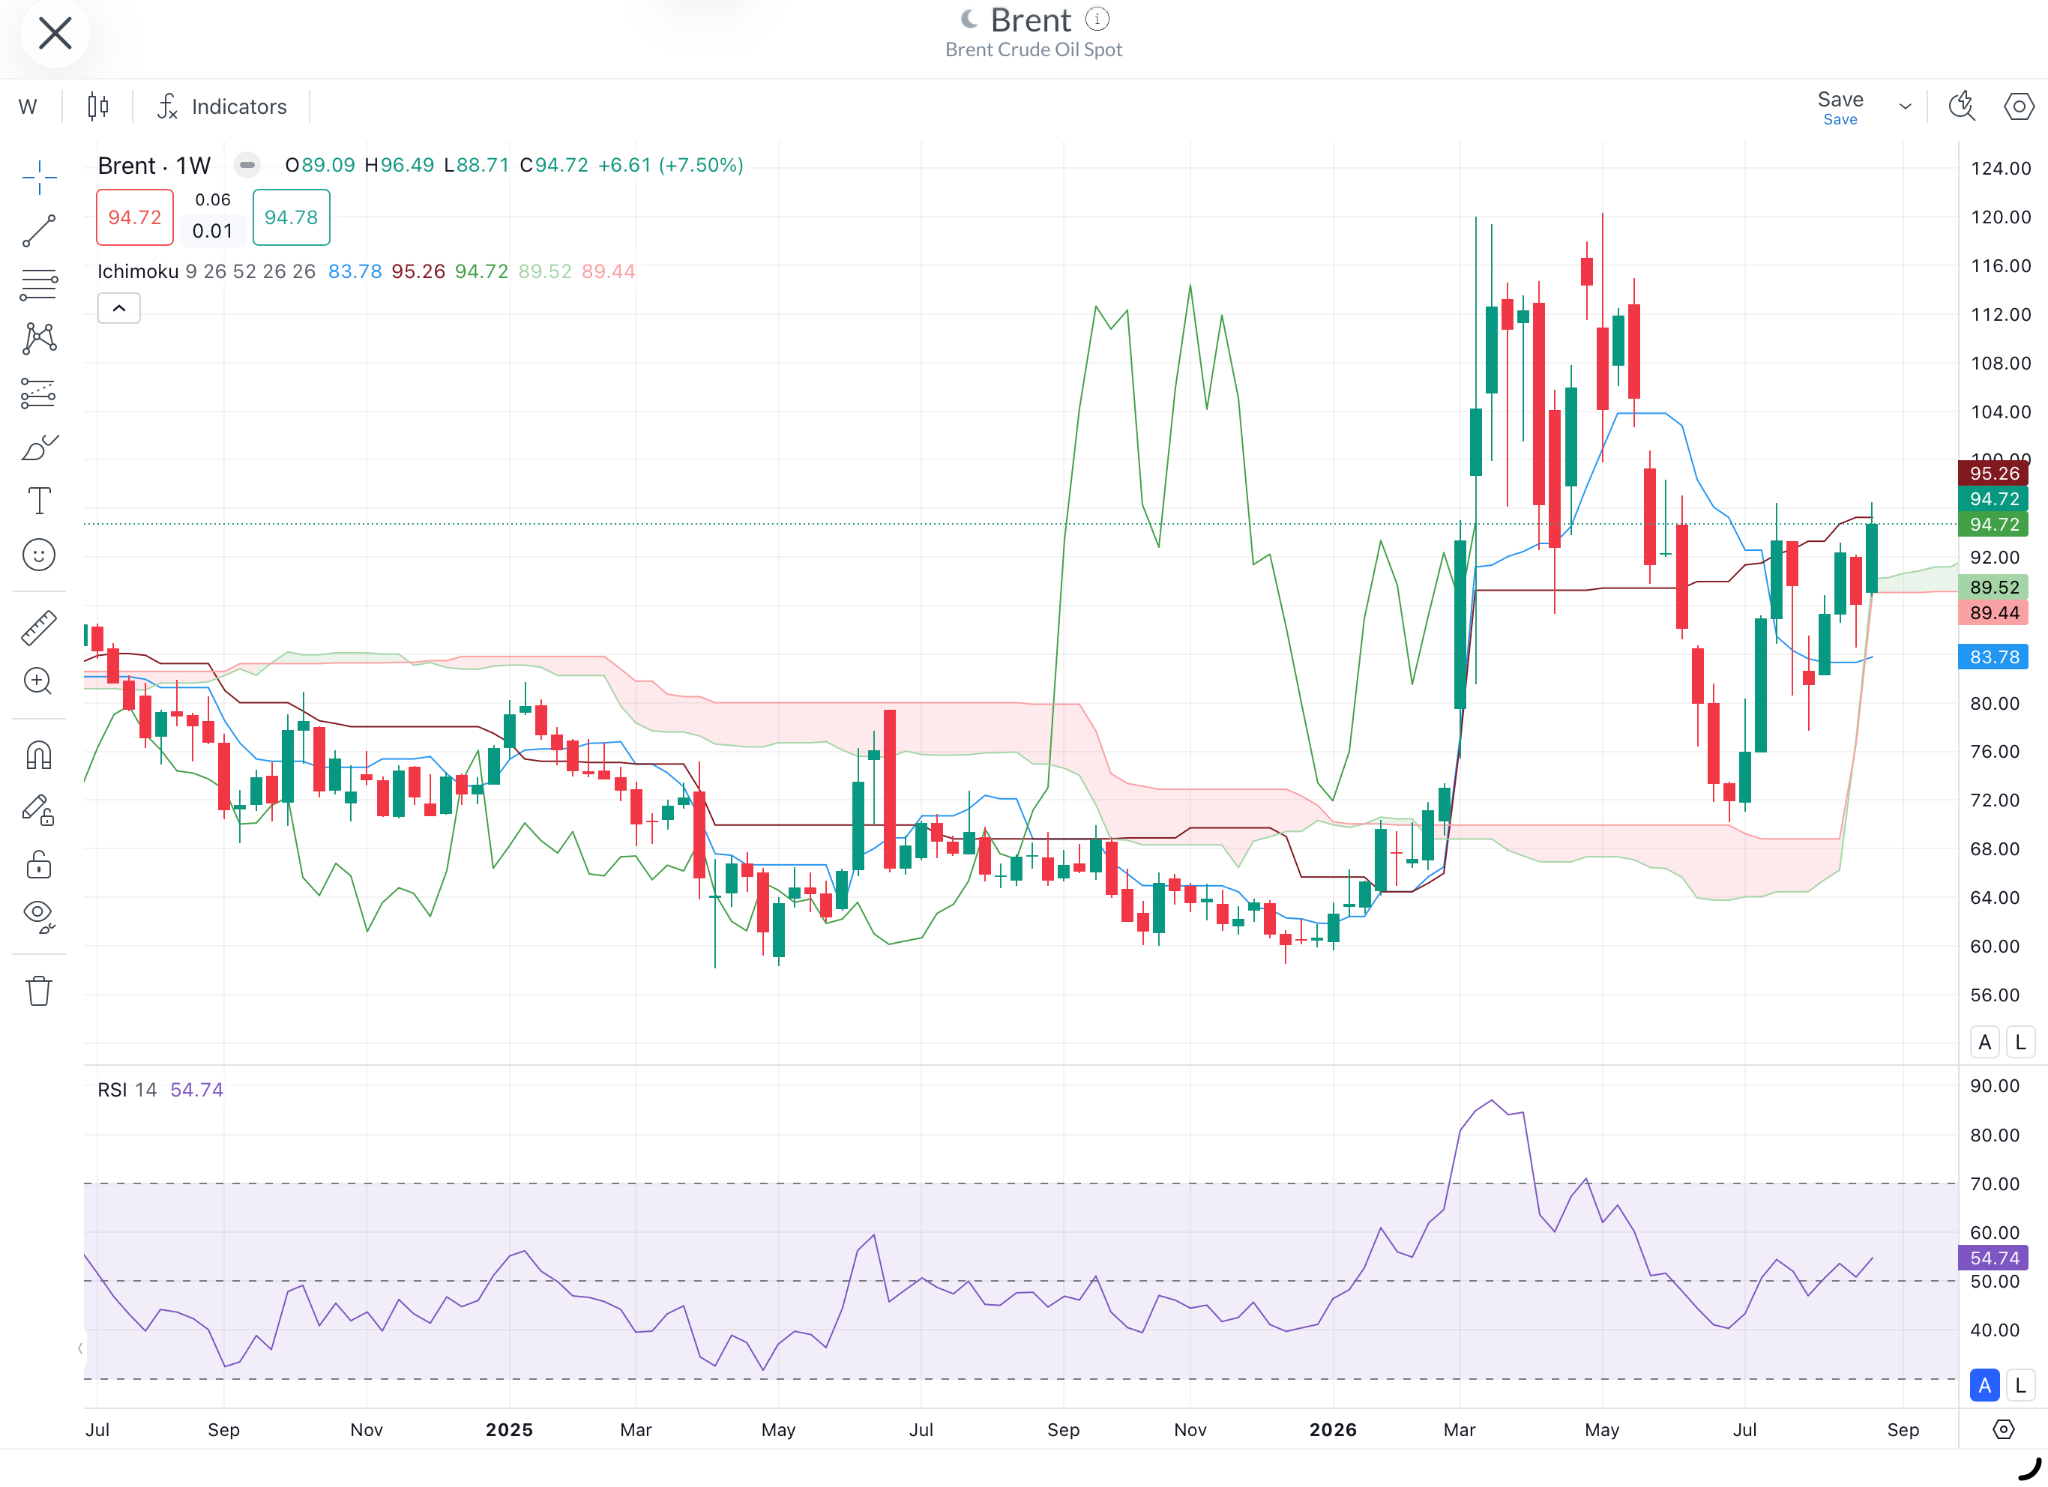The height and width of the screenshot is (1487, 2048).
Task: Toggle stay in drawing mode
Action: [39, 810]
